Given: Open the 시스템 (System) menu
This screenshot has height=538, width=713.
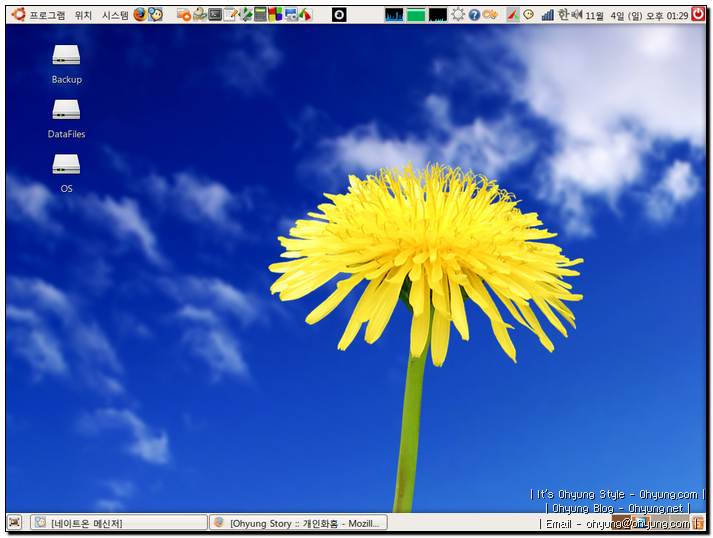Looking at the screenshot, I should 115,15.
